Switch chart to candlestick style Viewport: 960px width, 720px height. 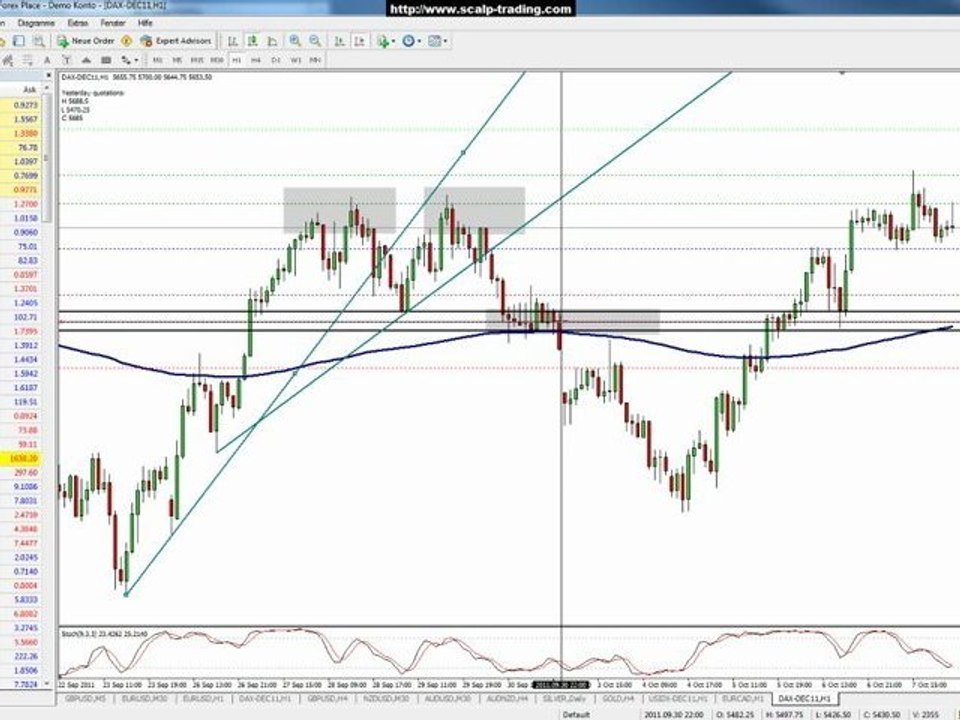[x=252, y=41]
